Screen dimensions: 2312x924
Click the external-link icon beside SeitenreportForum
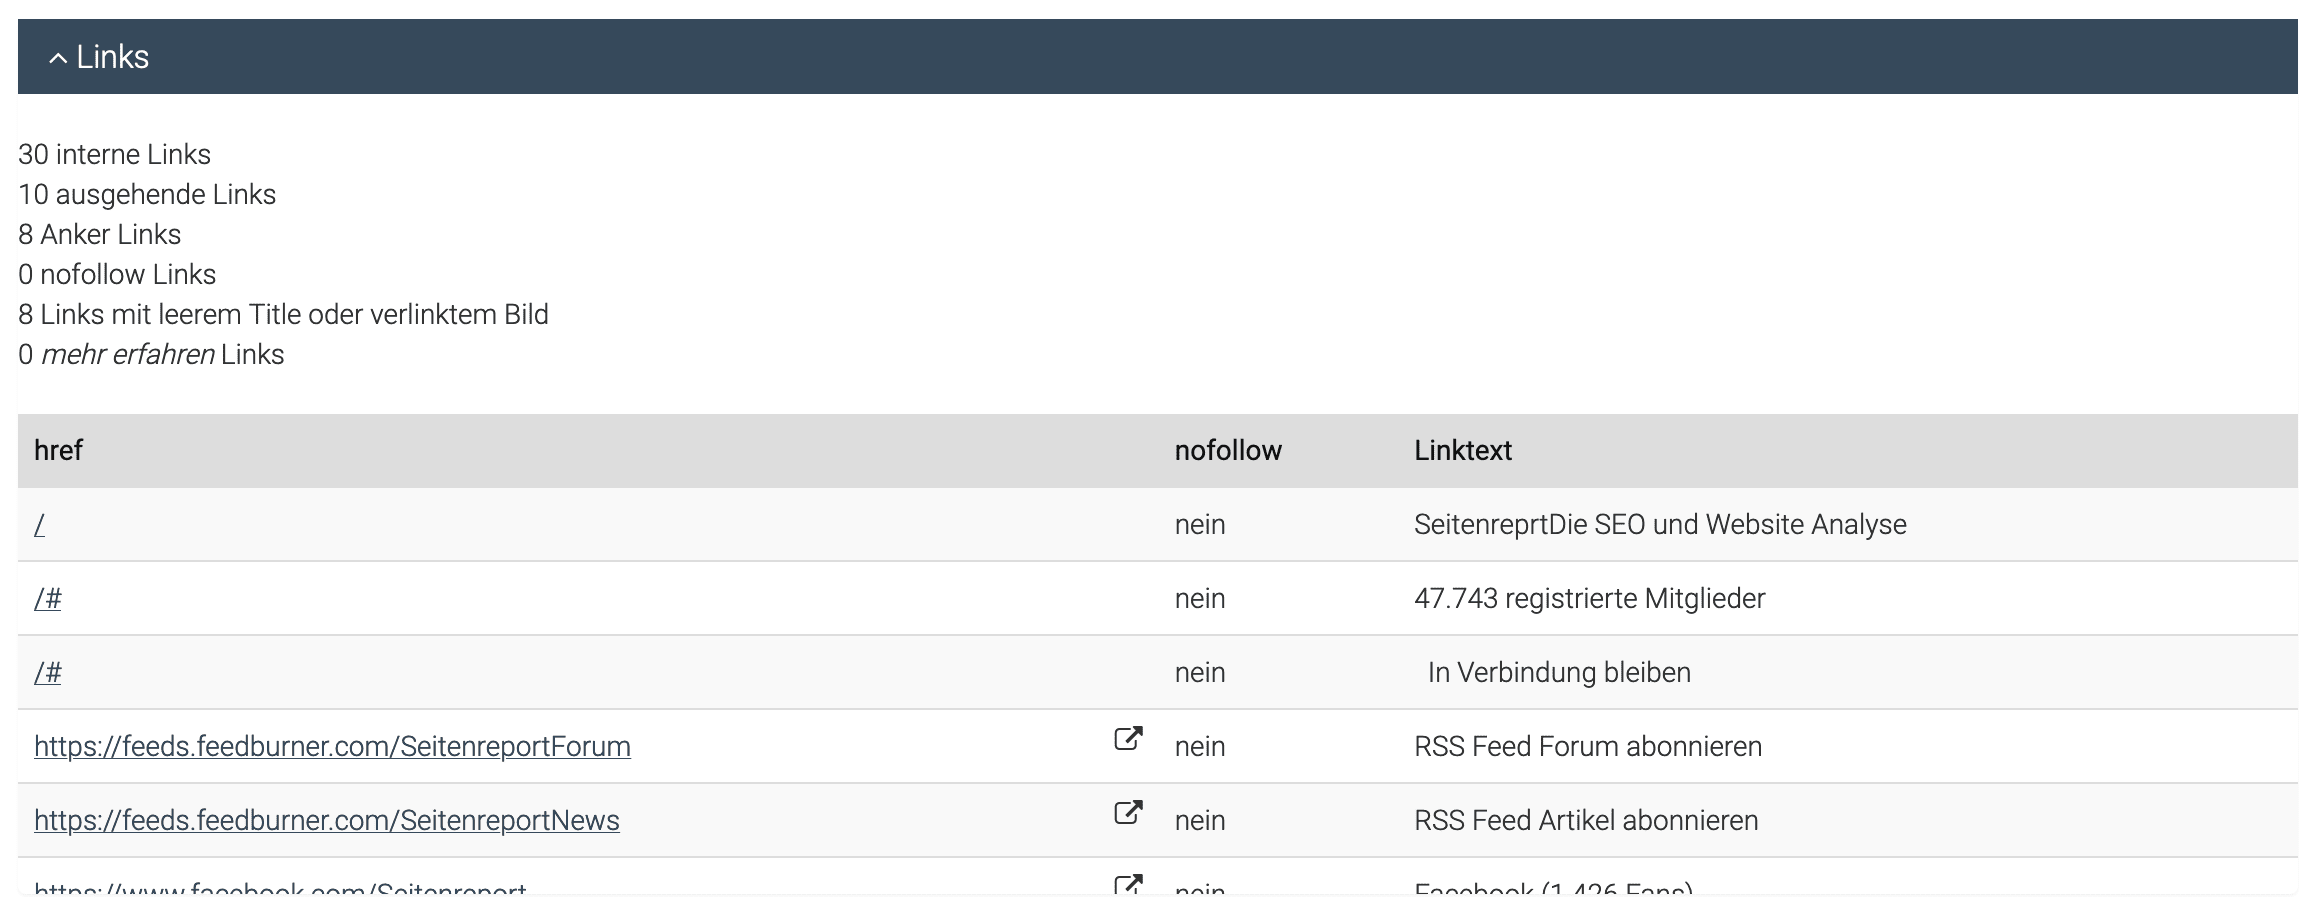(1128, 740)
